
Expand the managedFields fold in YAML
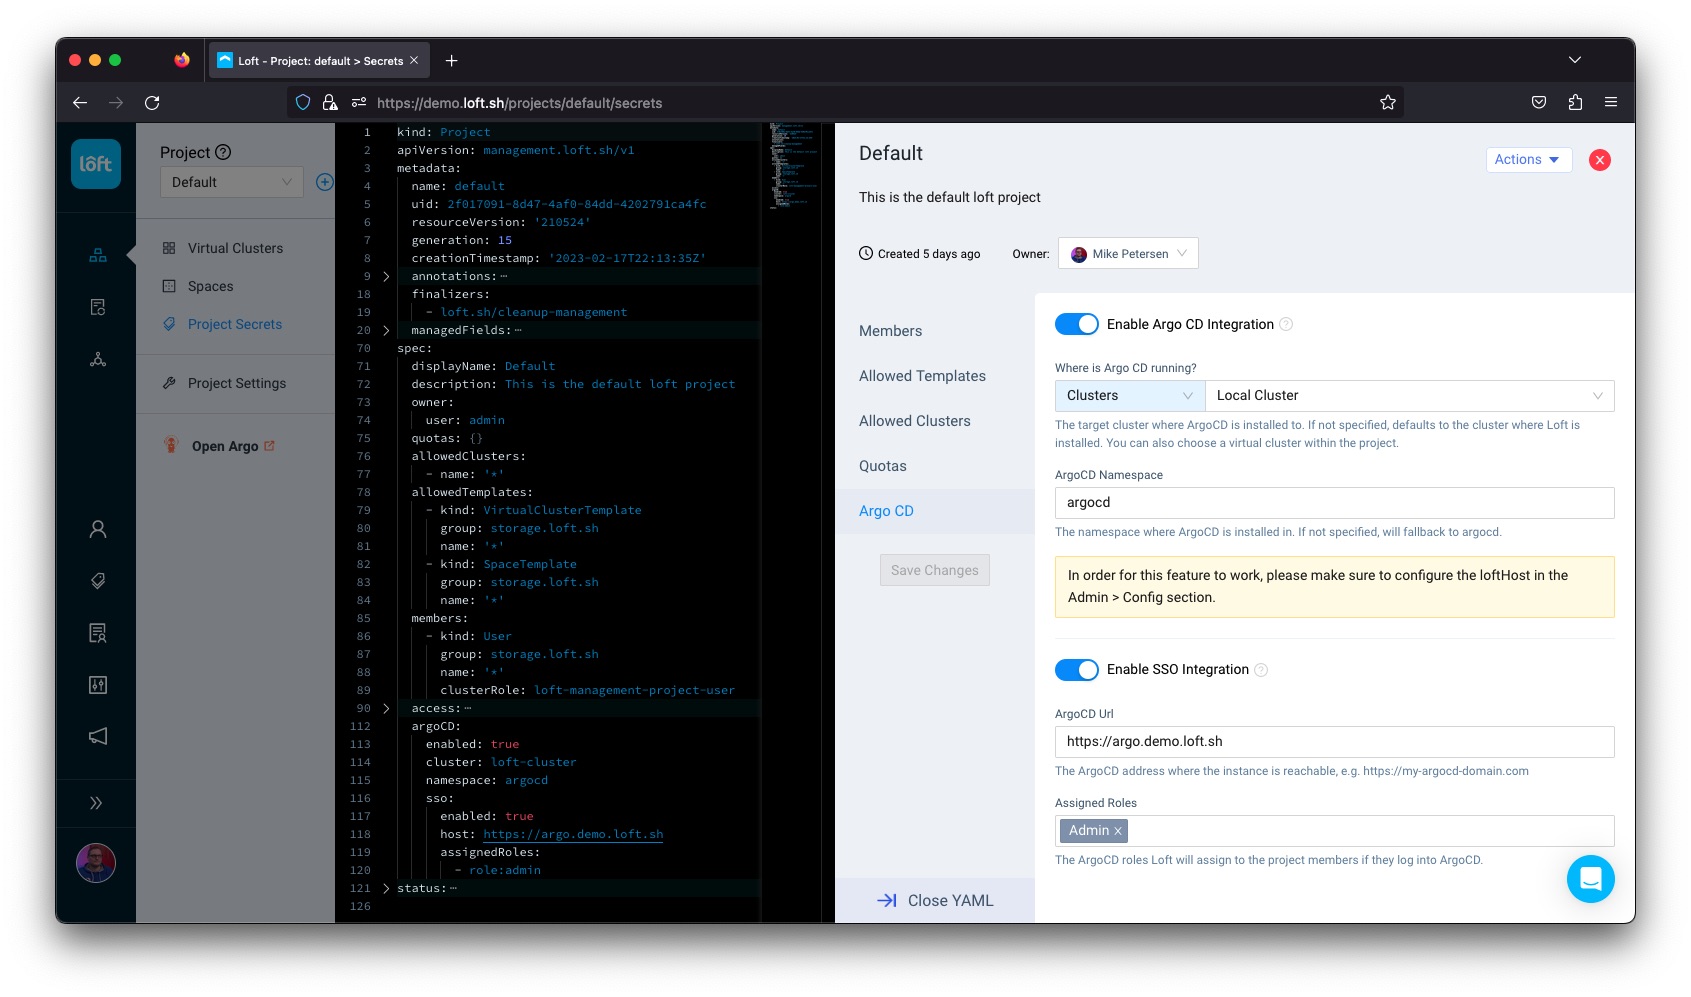pyautogui.click(x=386, y=331)
